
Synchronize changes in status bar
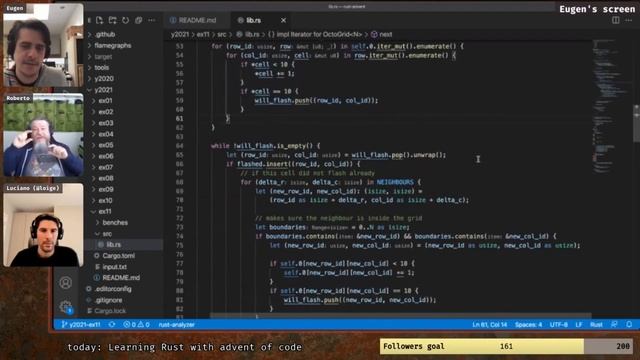click(112, 324)
